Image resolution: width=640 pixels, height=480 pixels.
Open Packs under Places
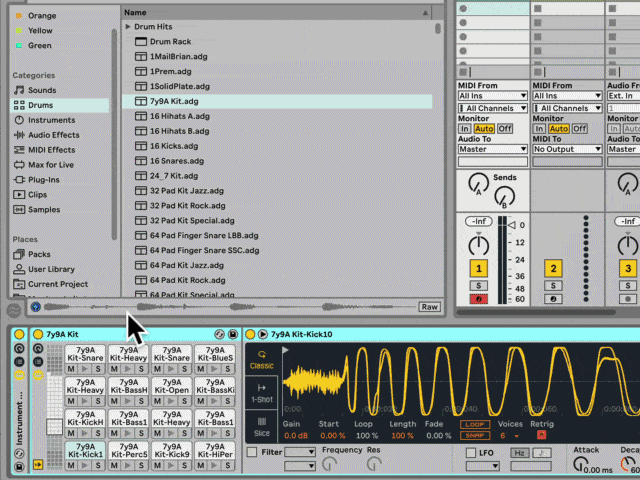(39, 254)
